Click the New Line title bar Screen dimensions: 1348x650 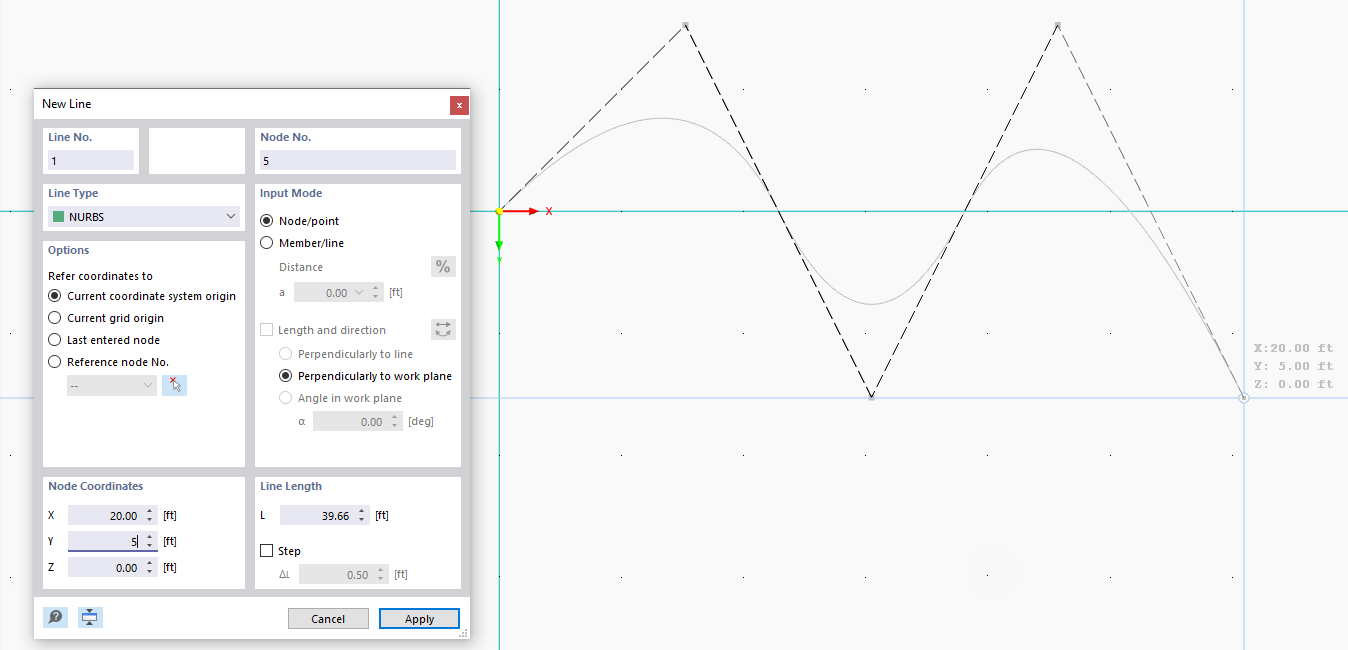pyautogui.click(x=200, y=104)
